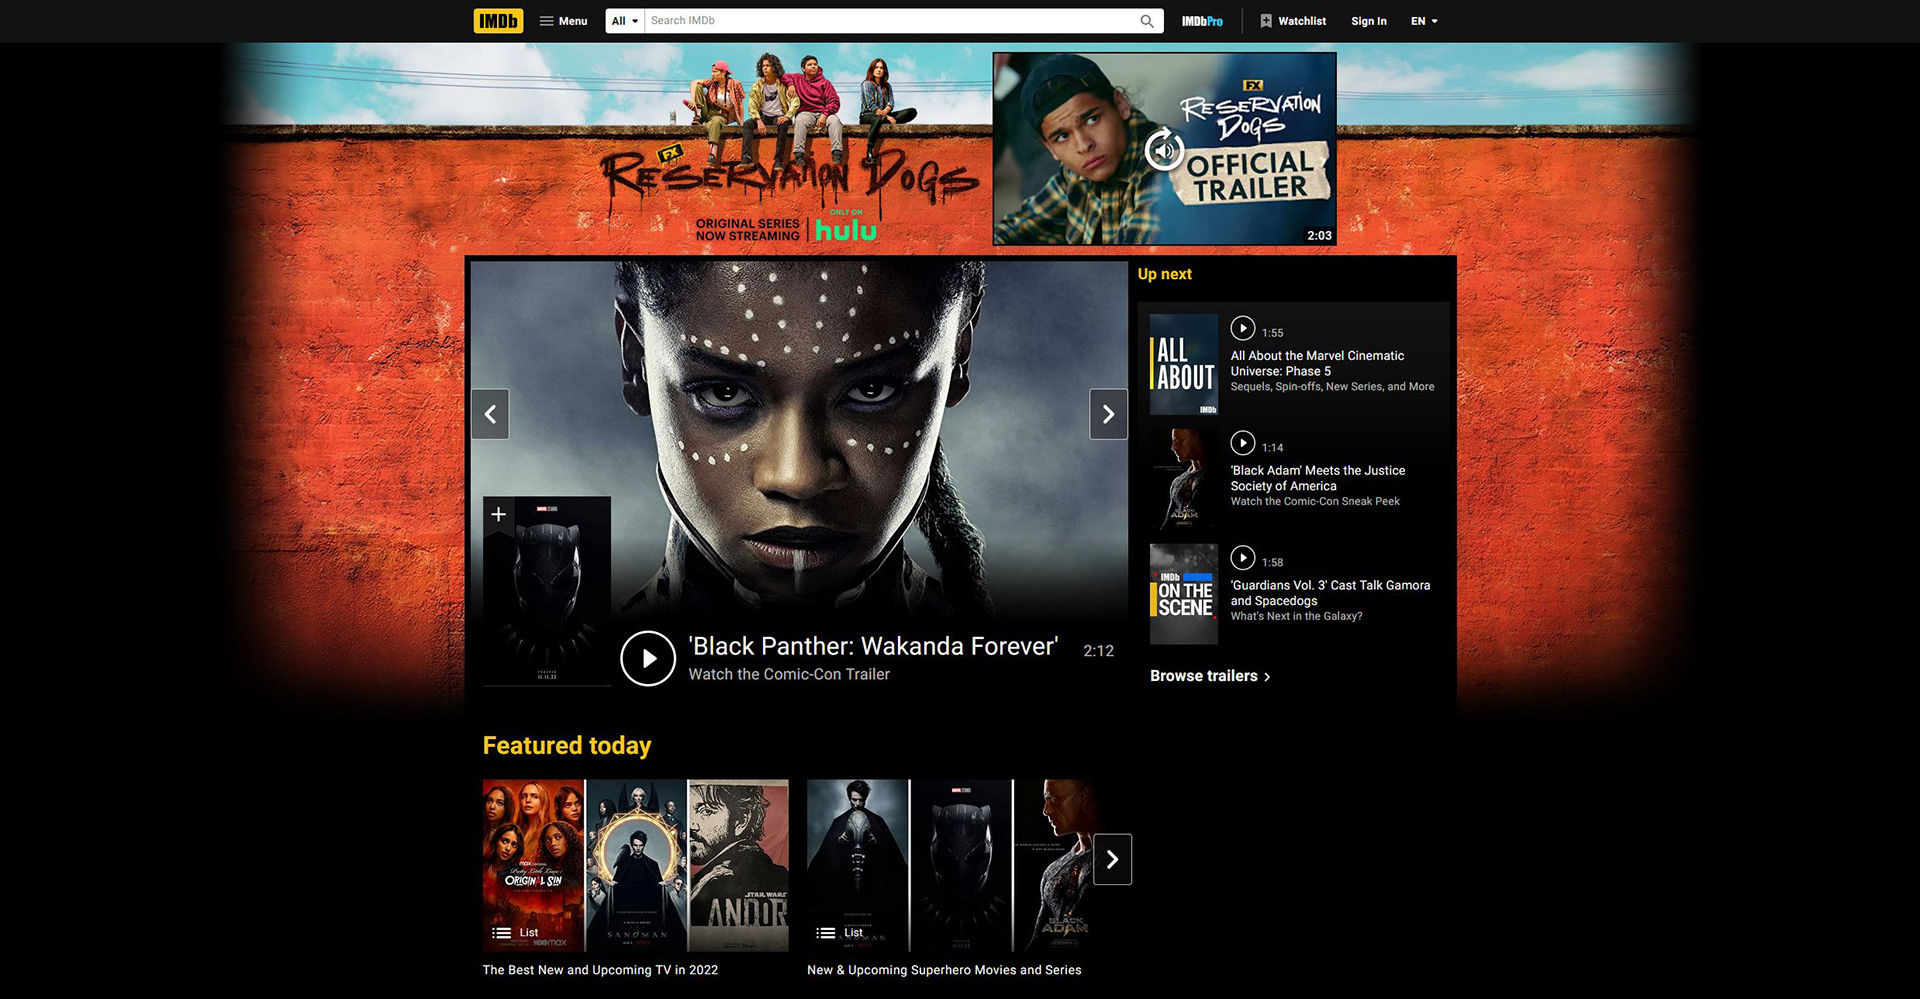Viewport: 1920px width, 999px height.
Task: Open 'Guardians Vol. 3' Cast Talk Gamora title
Action: tap(1330, 593)
